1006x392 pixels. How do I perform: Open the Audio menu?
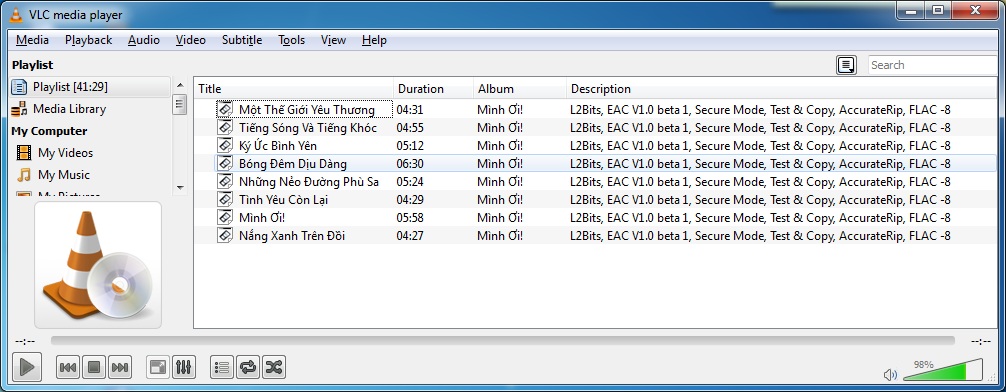pyautogui.click(x=144, y=40)
